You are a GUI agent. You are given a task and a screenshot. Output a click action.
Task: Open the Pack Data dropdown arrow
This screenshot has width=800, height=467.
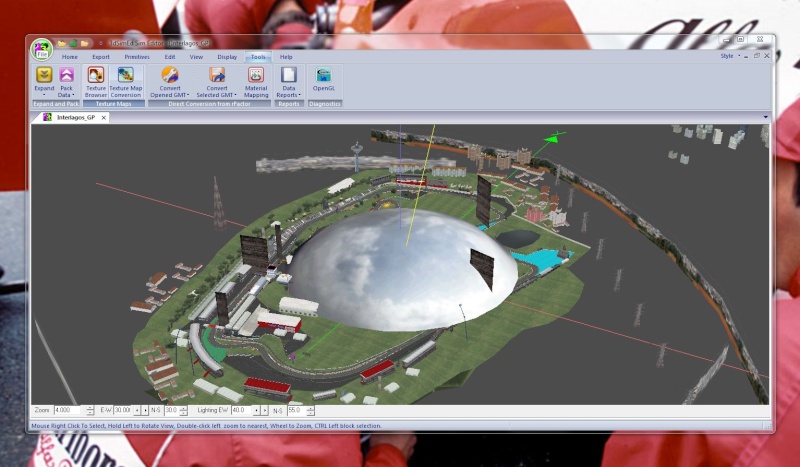click(x=73, y=95)
